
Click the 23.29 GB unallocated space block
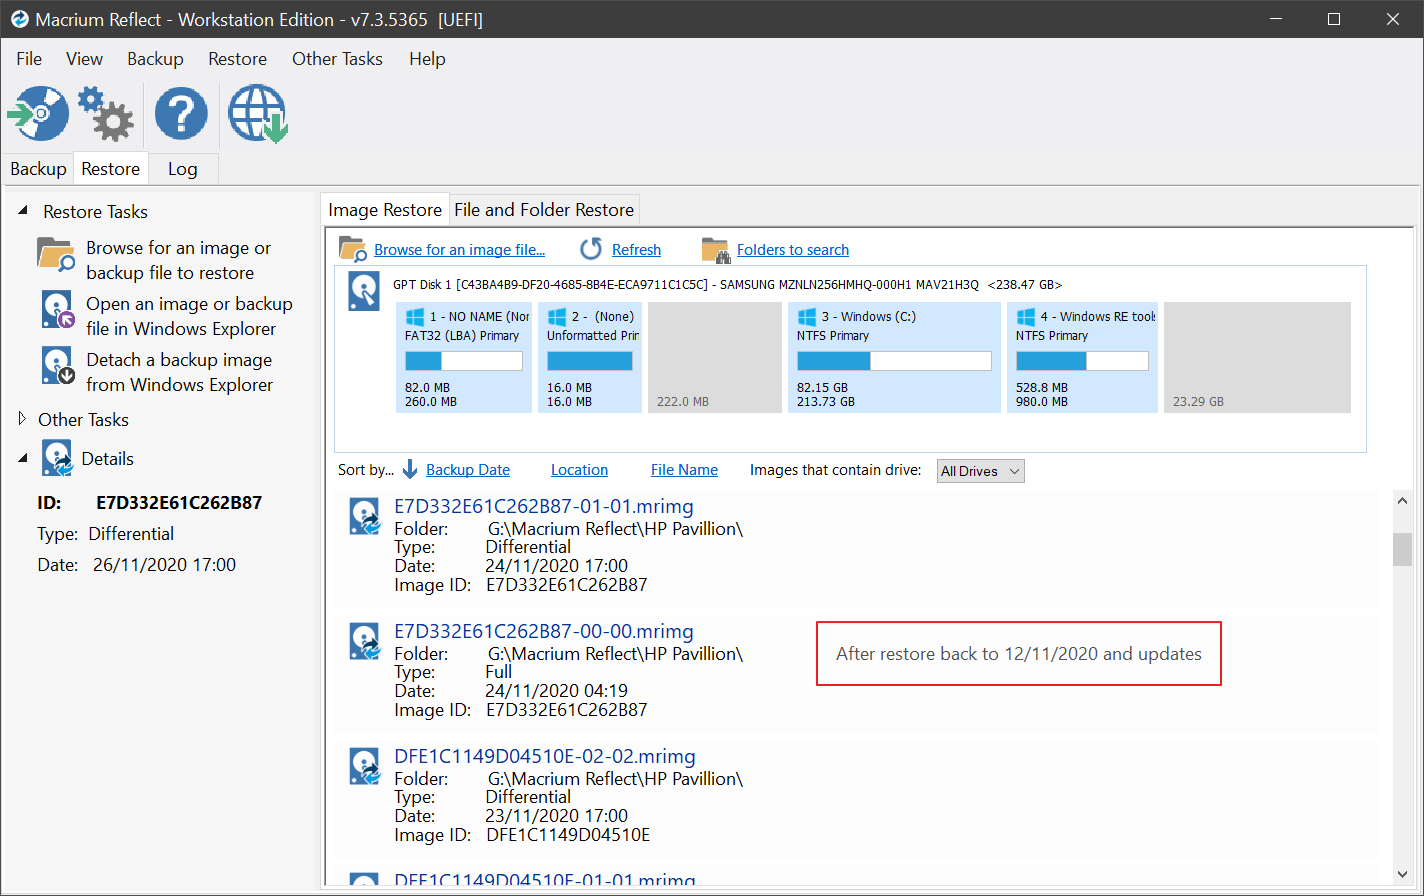click(x=1257, y=357)
